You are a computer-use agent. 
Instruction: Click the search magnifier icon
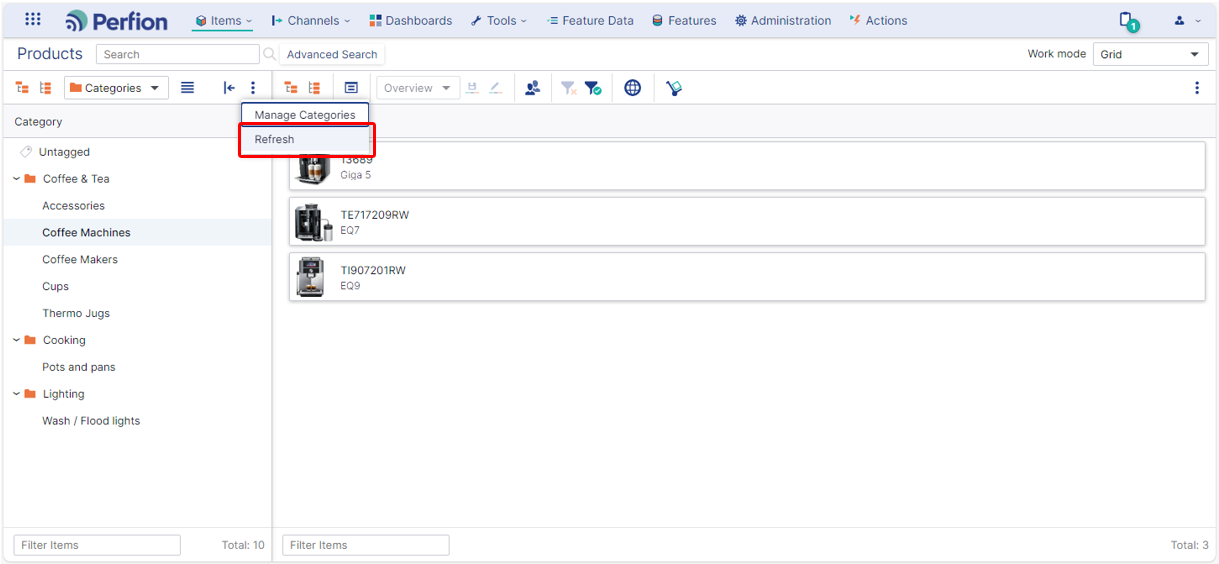269,54
